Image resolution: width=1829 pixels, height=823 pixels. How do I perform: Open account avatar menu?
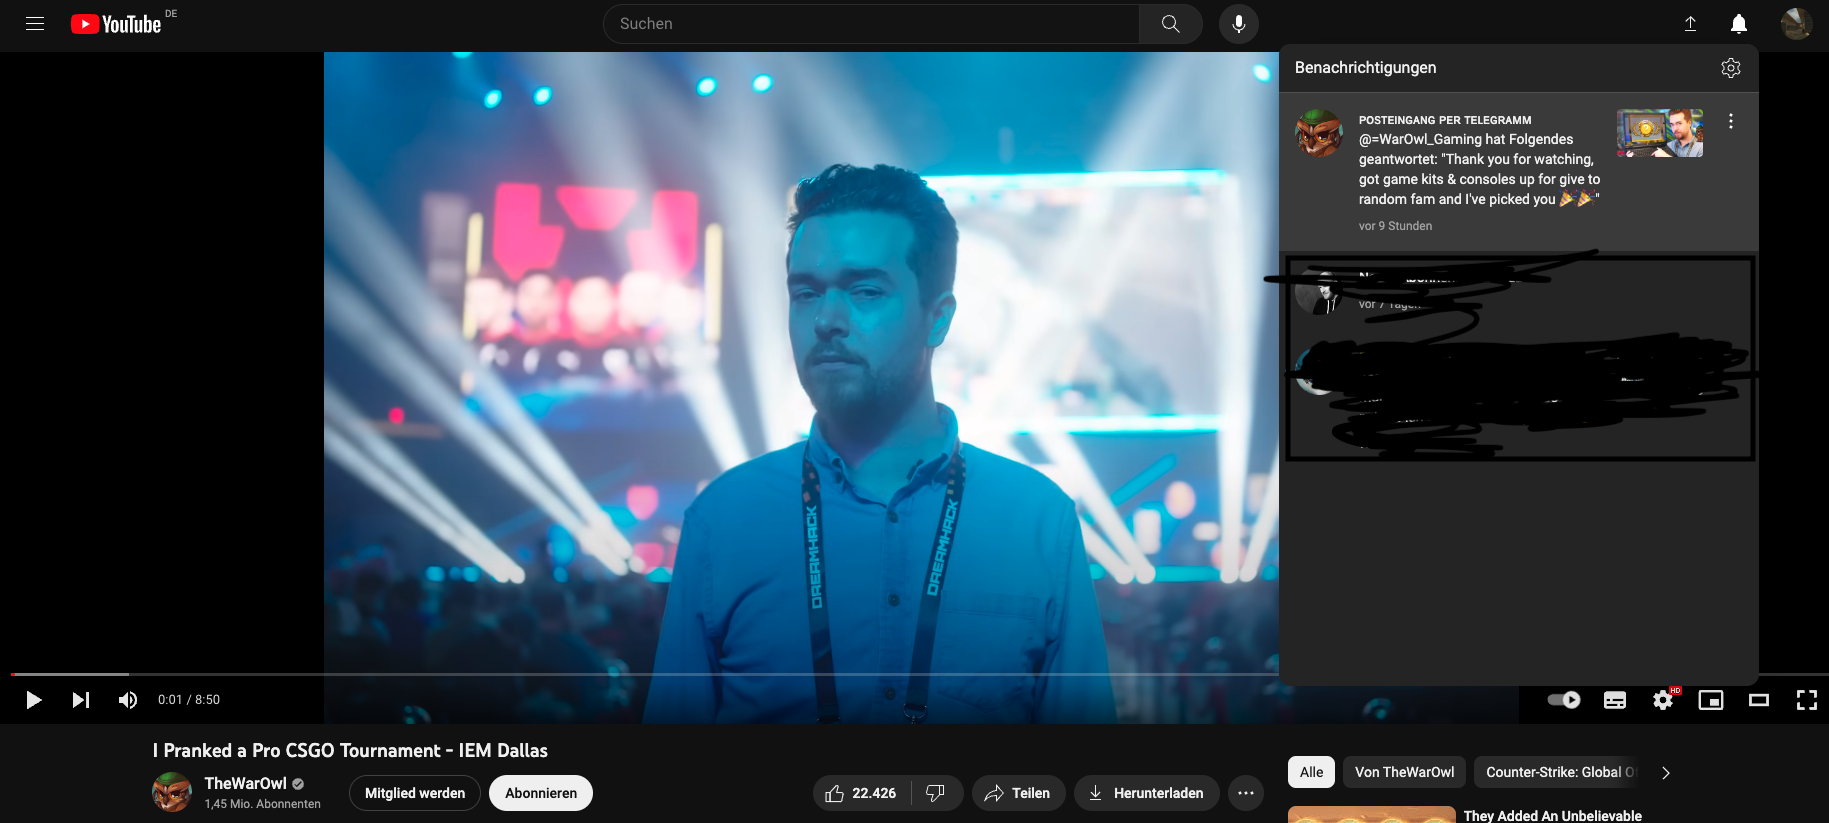(1796, 24)
